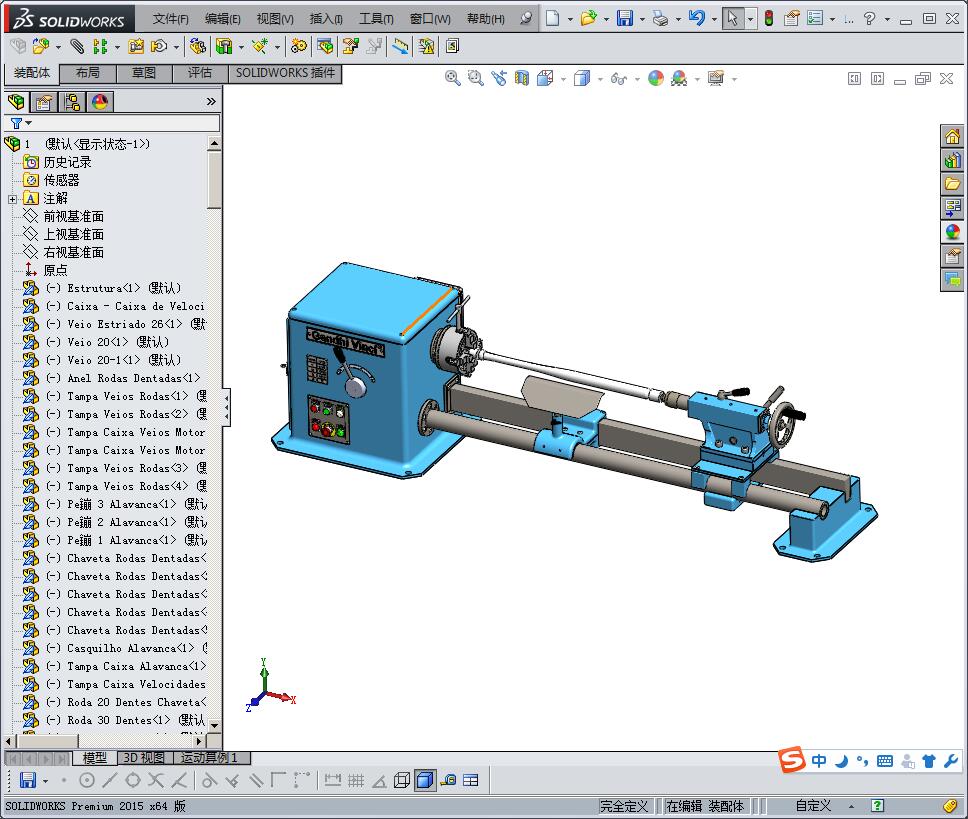Expand the 注解 folder in the tree
The image size is (968, 819).
point(13,199)
